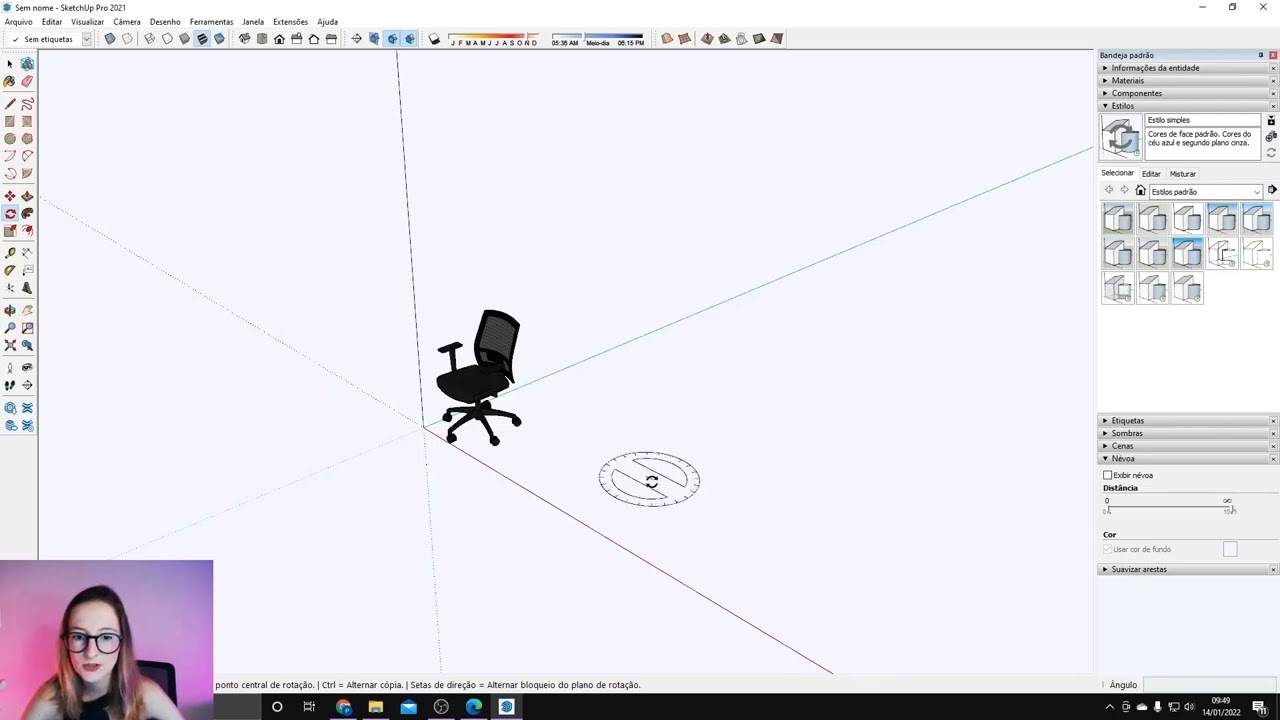This screenshot has height=720, width=1280.
Task: Switch to styles Editar tab
Action: pos(1151,174)
